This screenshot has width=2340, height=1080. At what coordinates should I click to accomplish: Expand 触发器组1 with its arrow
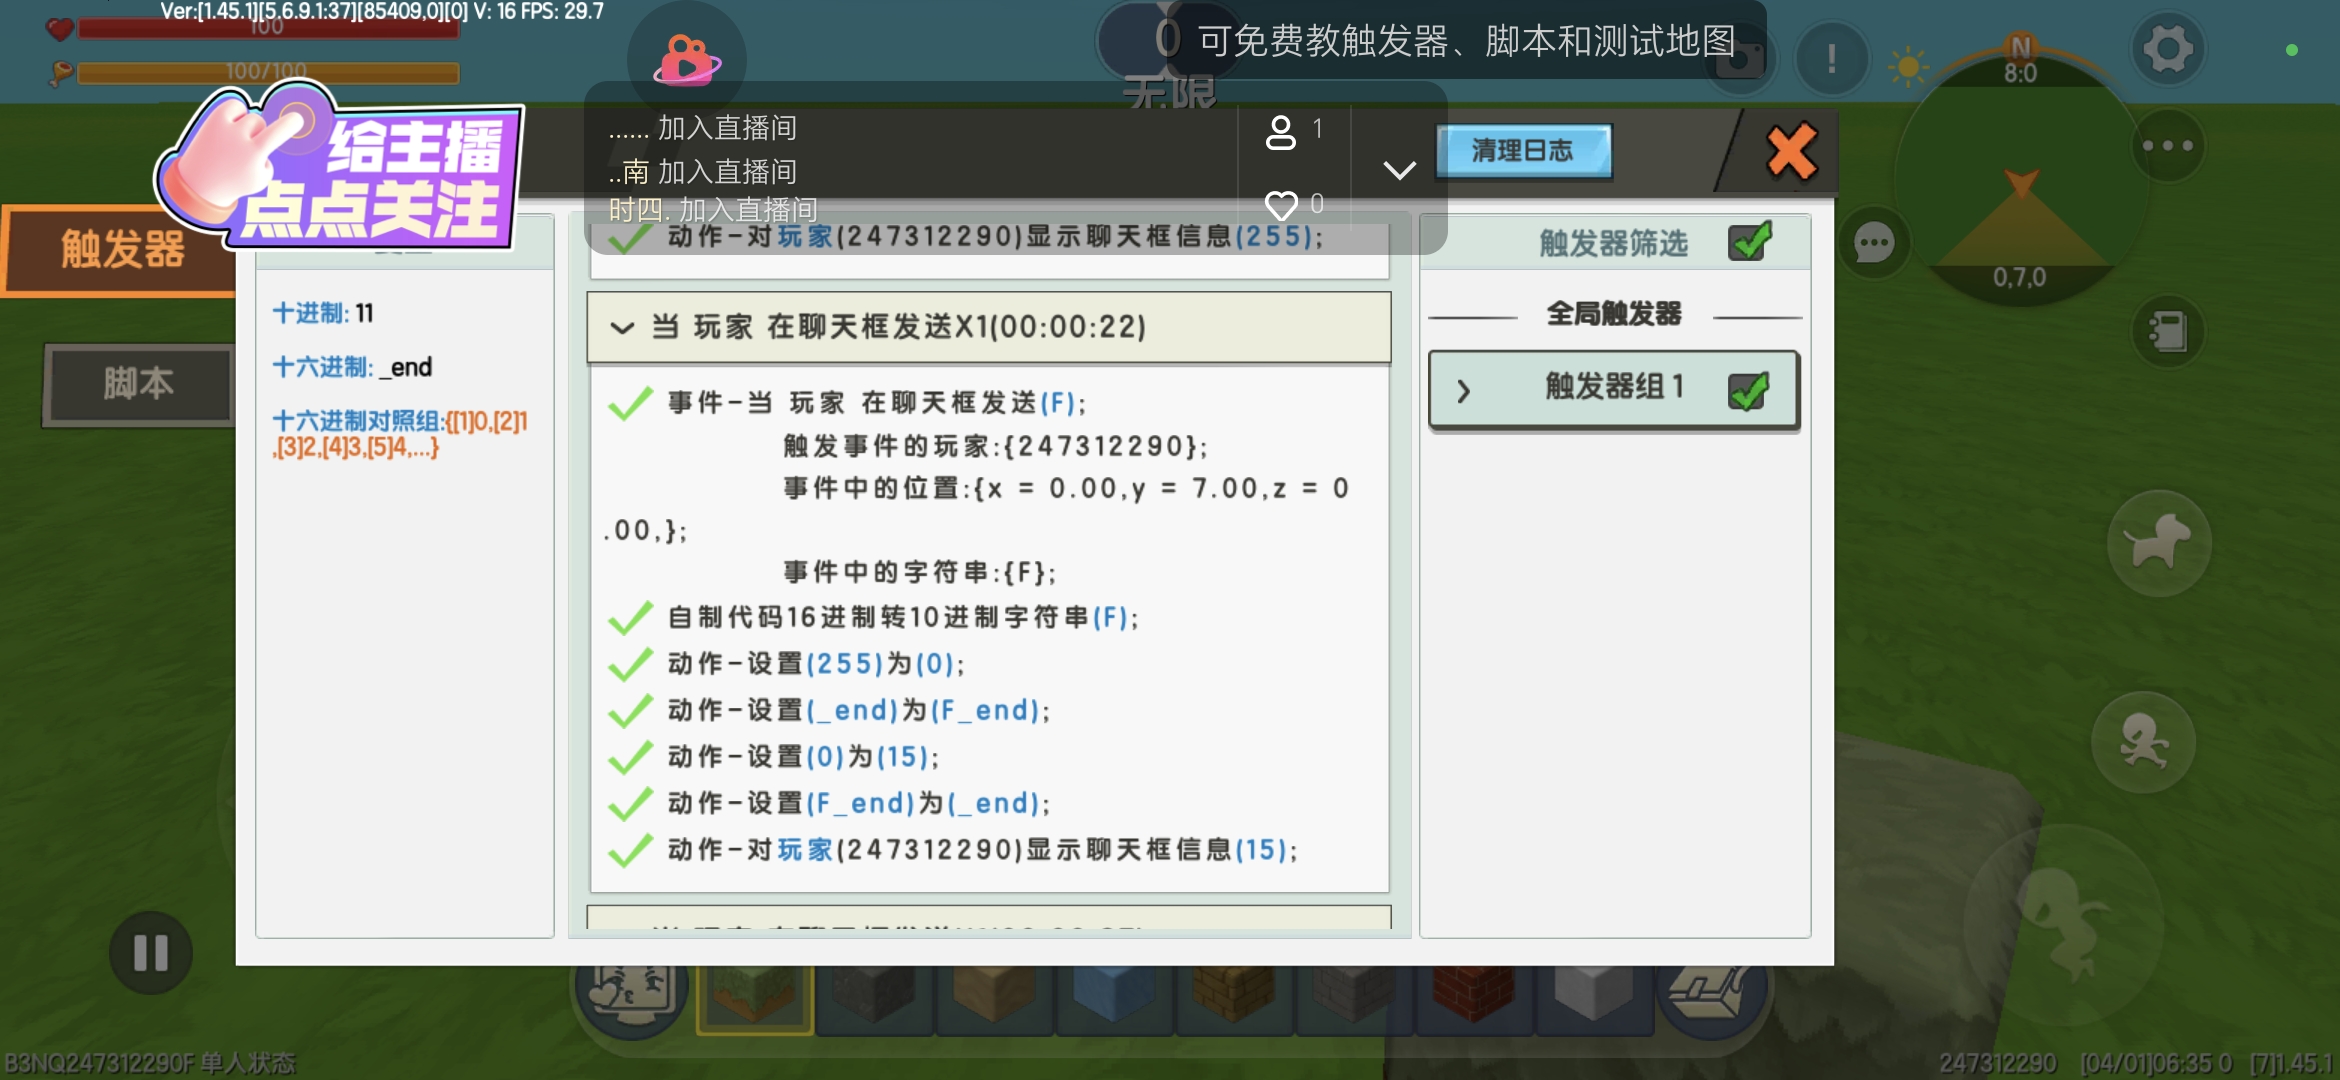click(1464, 391)
